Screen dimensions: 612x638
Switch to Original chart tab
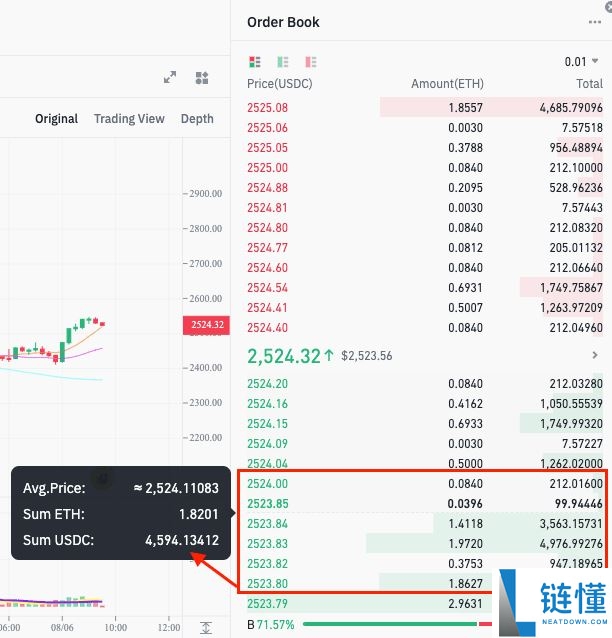click(57, 119)
